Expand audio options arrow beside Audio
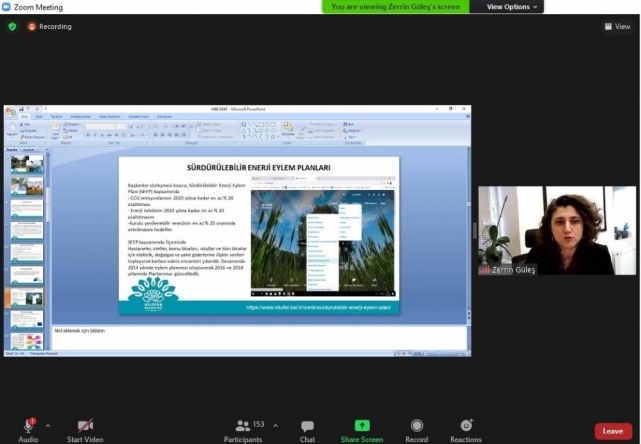 pyautogui.click(x=48, y=424)
